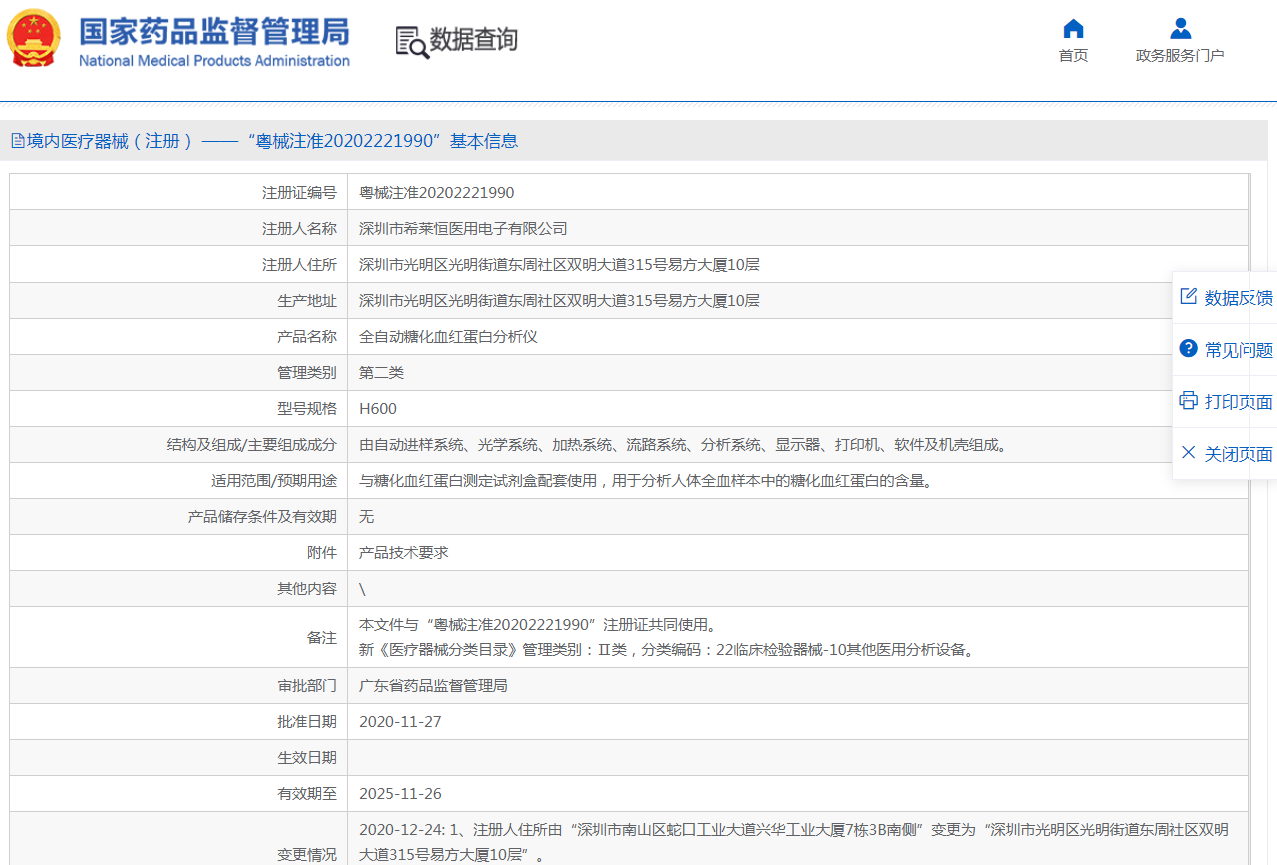1277x865 pixels.
Task: Click the 关闭页面 link
Action: tap(1238, 454)
